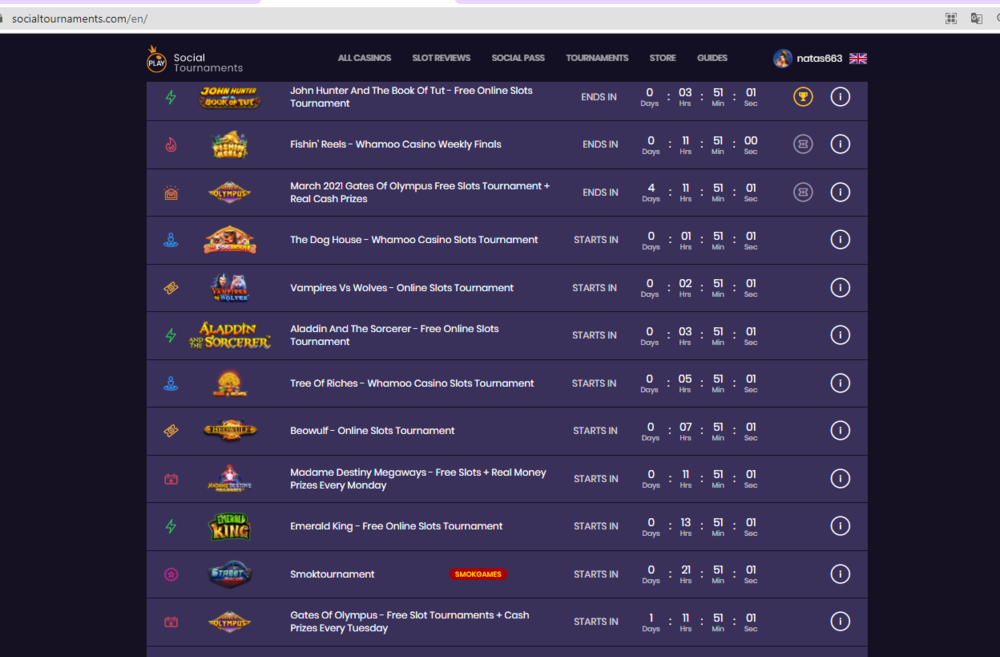Open Madame Destiny Megaways game thumbnail
1000x657 pixels.
(x=230, y=478)
